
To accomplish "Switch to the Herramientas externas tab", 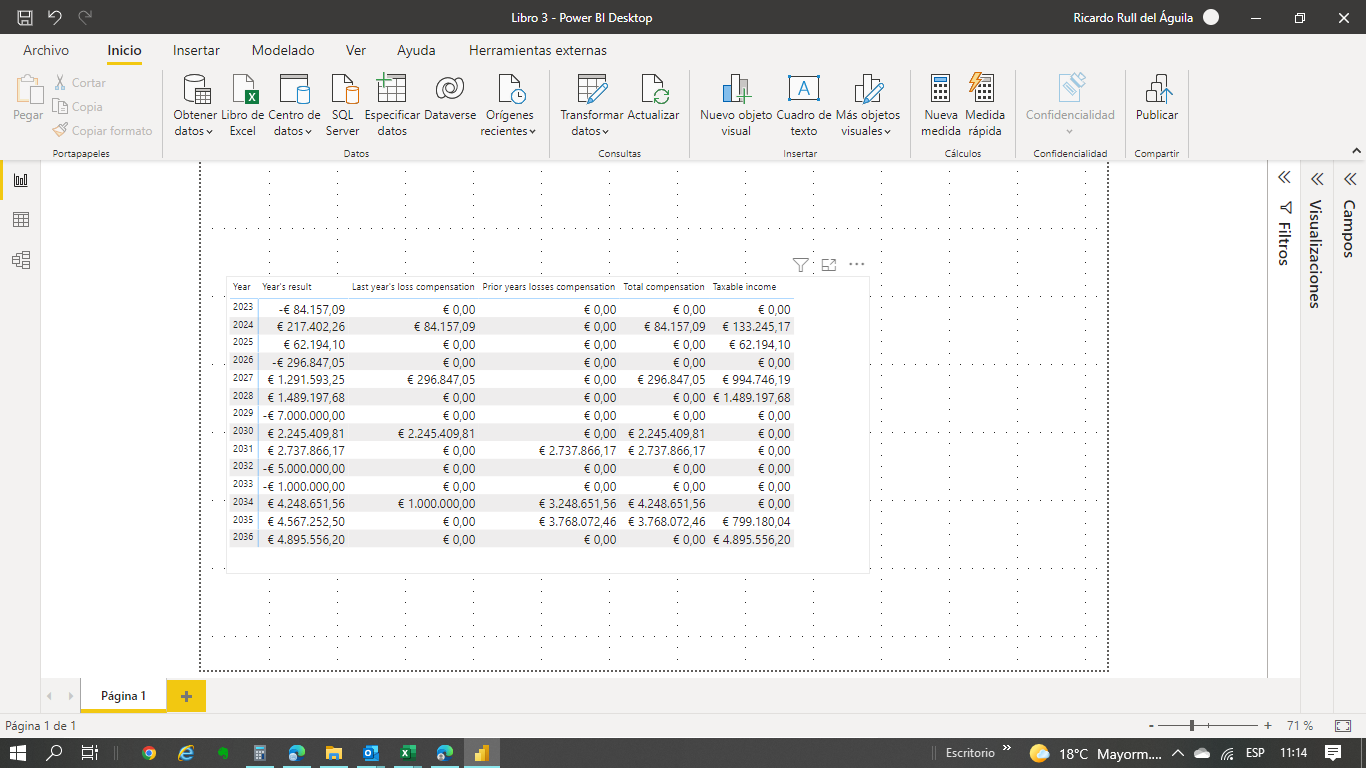I will 537,50.
